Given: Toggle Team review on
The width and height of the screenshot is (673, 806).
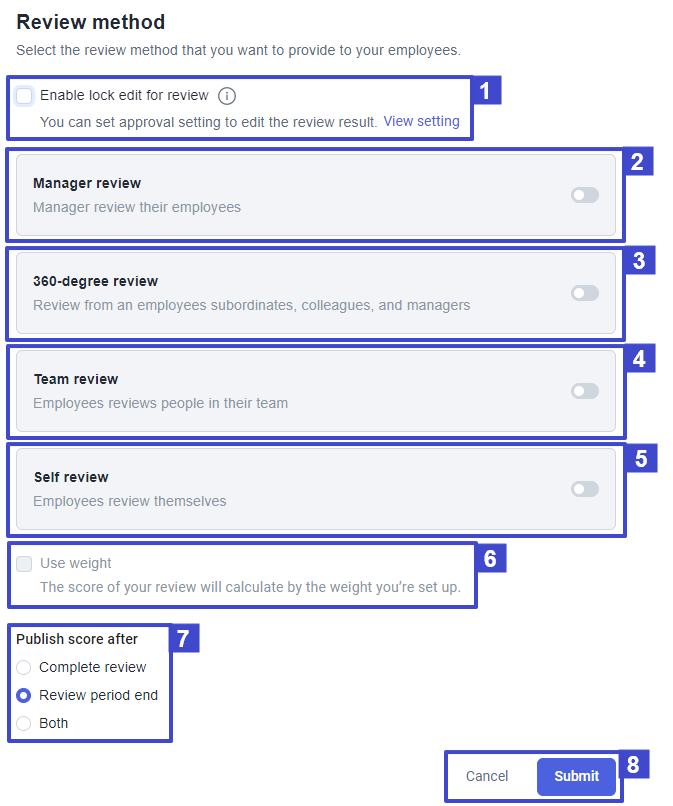Looking at the screenshot, I should click(584, 391).
